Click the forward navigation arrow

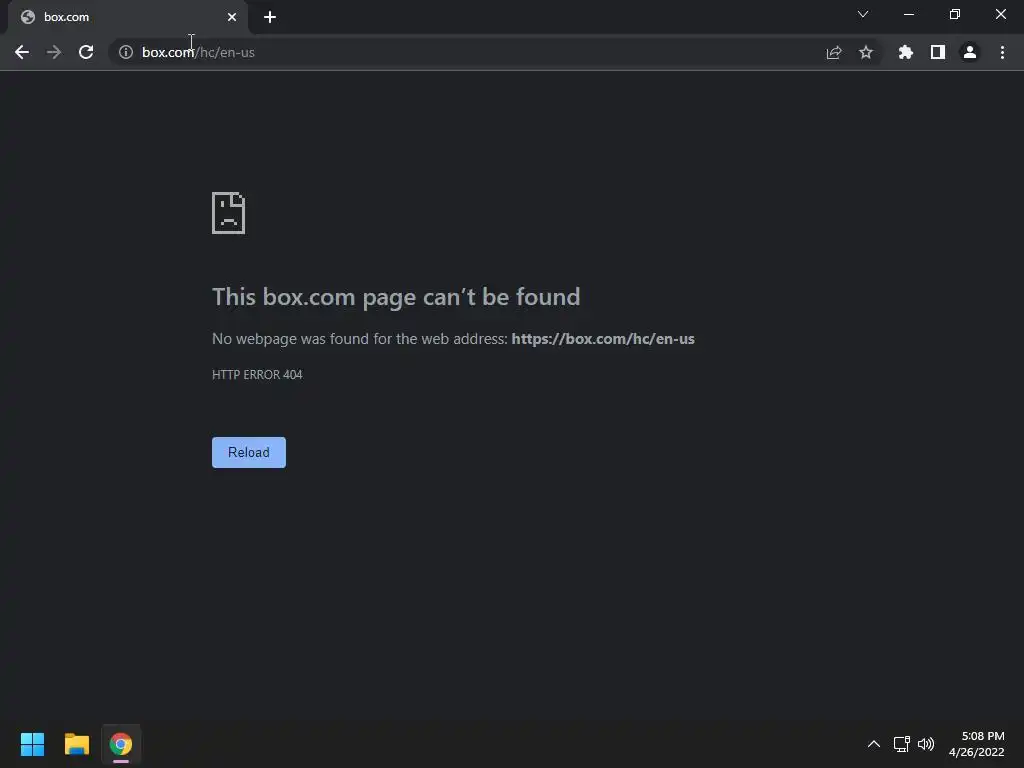point(54,52)
